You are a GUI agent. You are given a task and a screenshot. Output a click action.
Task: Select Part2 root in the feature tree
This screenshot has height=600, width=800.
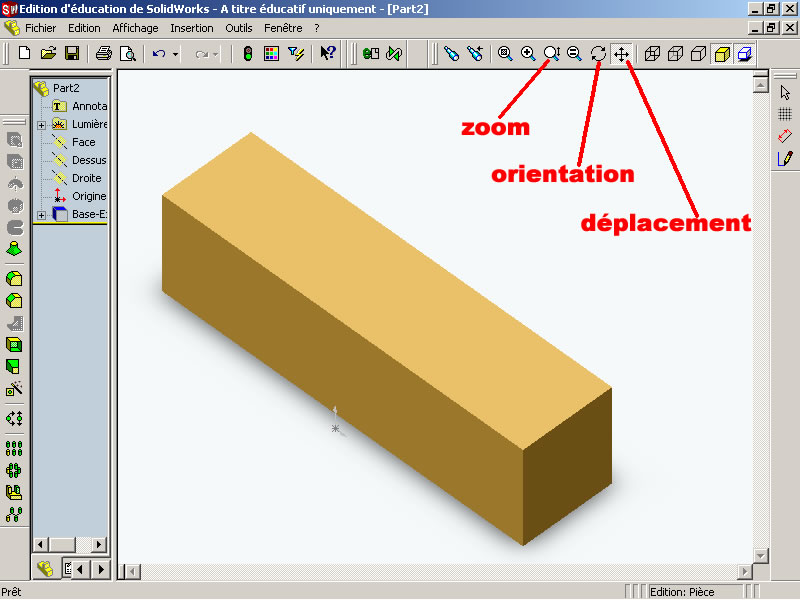point(66,88)
